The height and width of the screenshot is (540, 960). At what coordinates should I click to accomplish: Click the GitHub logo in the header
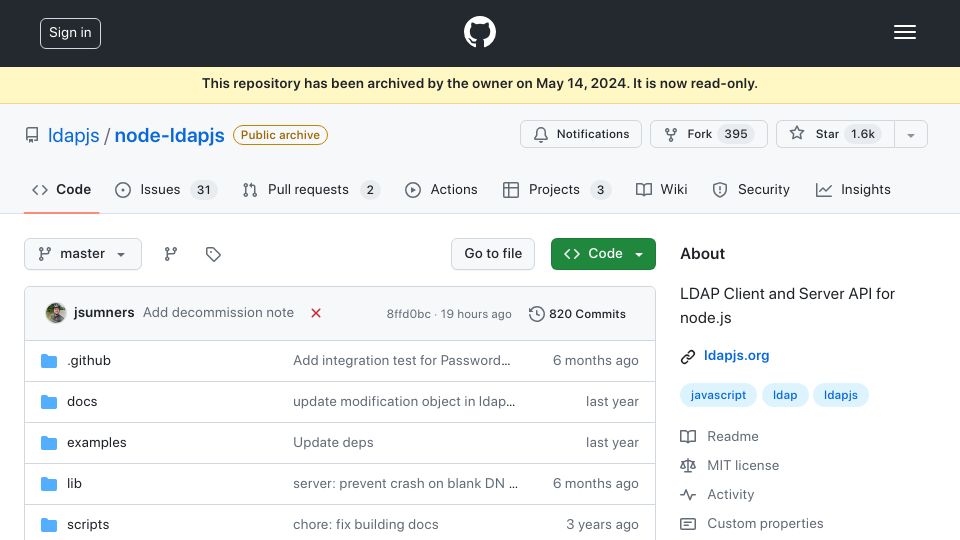(x=479, y=32)
